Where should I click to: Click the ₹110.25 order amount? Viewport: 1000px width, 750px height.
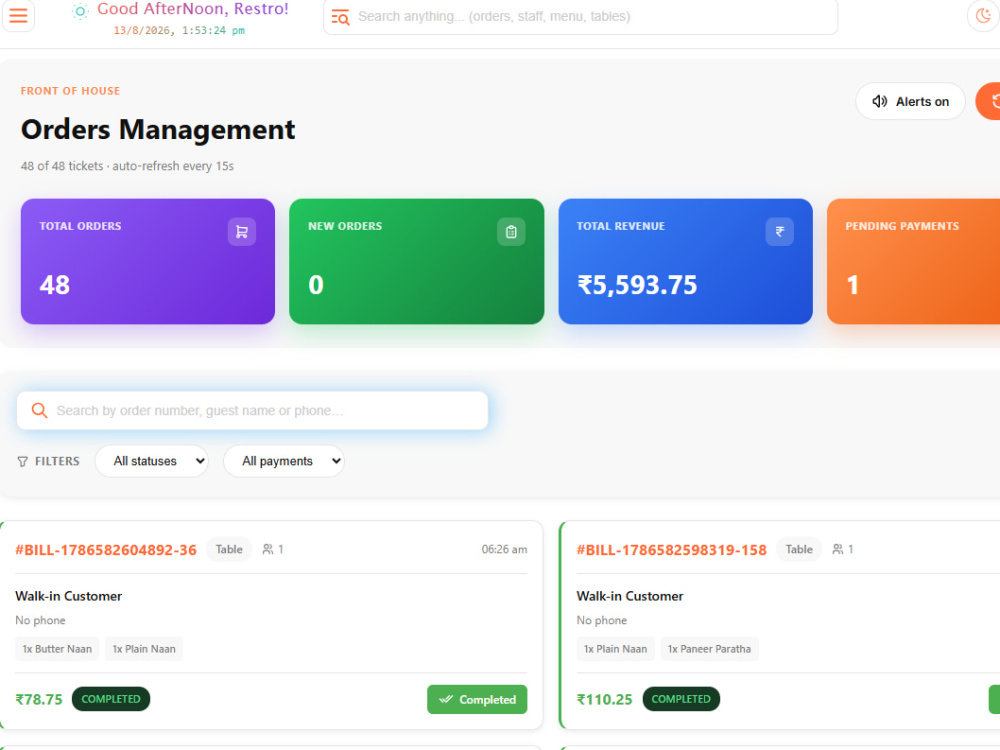coord(604,700)
